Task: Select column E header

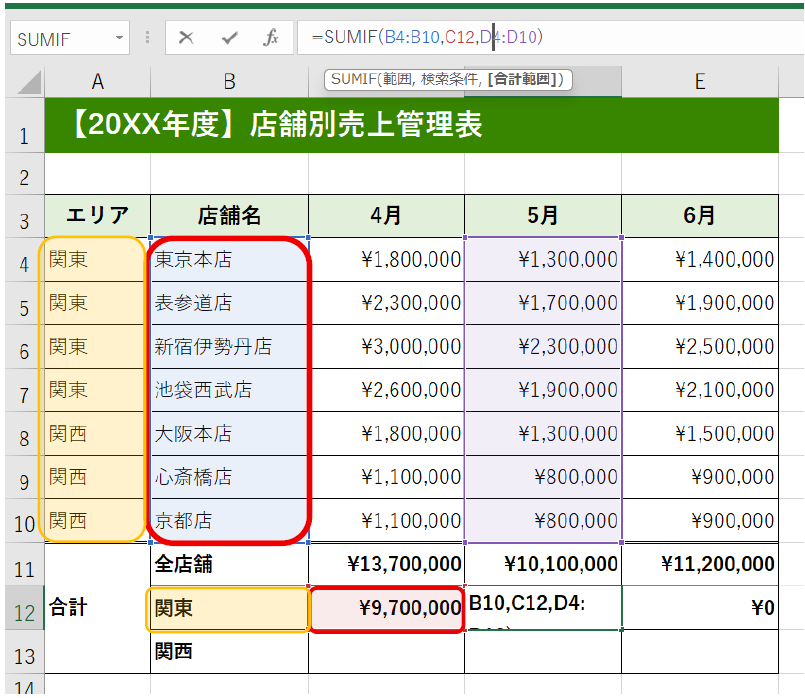Action: click(x=699, y=82)
